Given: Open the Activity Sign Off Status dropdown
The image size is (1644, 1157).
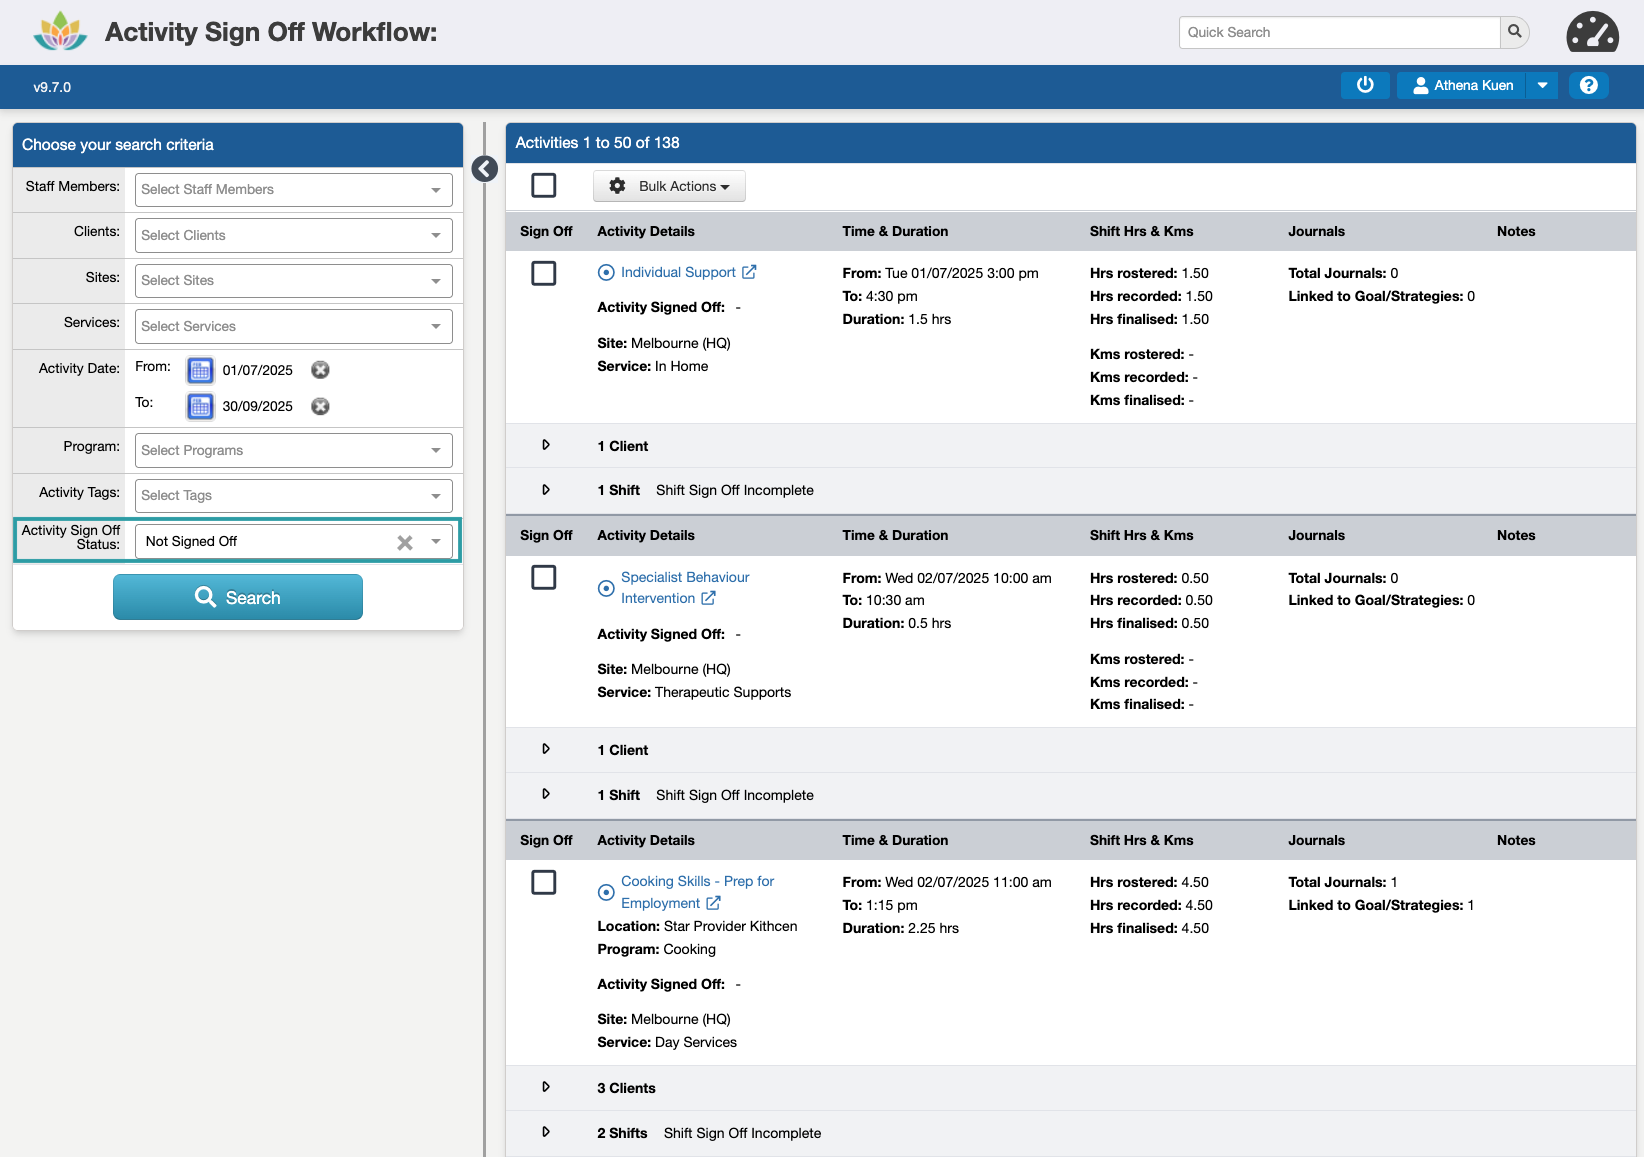Looking at the screenshot, I should coord(436,542).
